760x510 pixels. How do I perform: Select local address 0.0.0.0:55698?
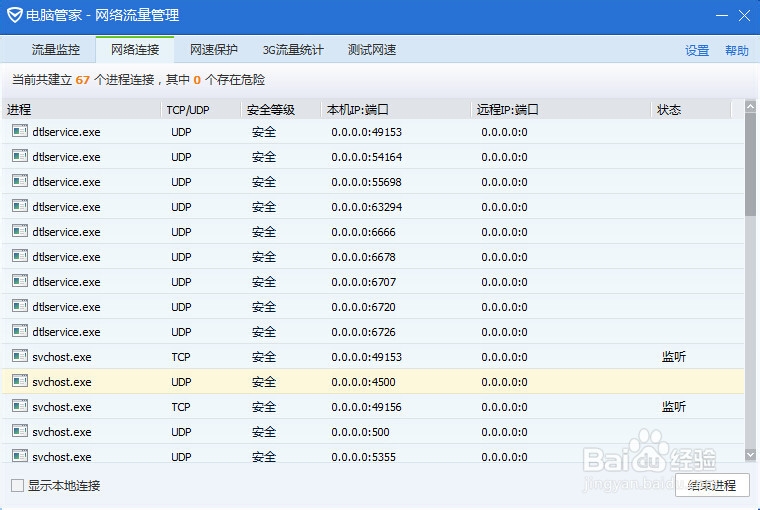point(366,182)
